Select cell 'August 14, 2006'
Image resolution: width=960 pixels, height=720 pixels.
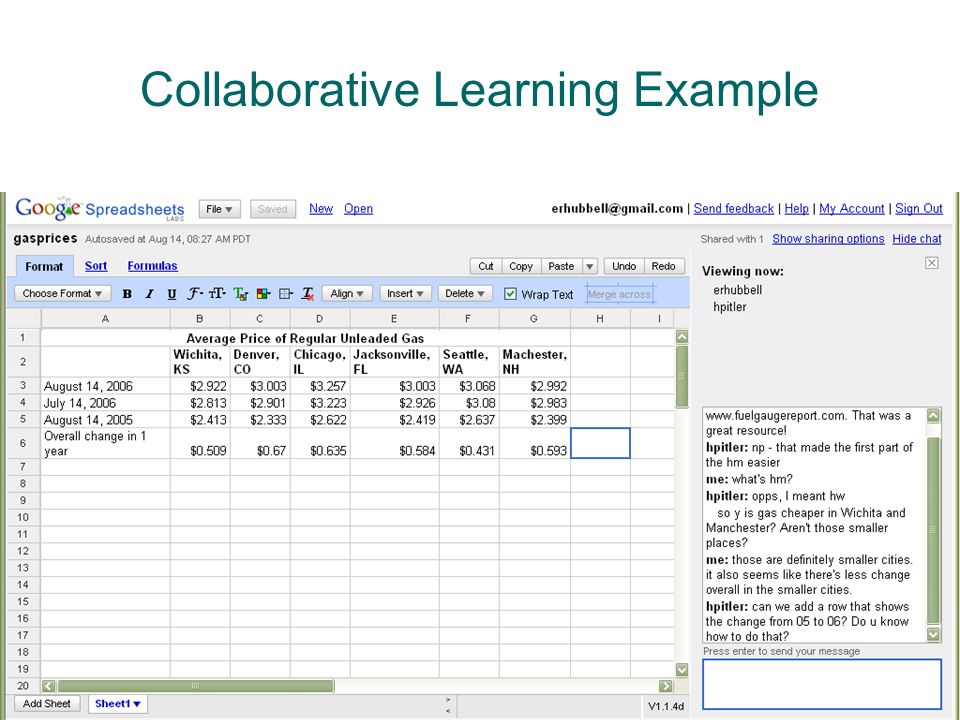pyautogui.click(x=105, y=386)
